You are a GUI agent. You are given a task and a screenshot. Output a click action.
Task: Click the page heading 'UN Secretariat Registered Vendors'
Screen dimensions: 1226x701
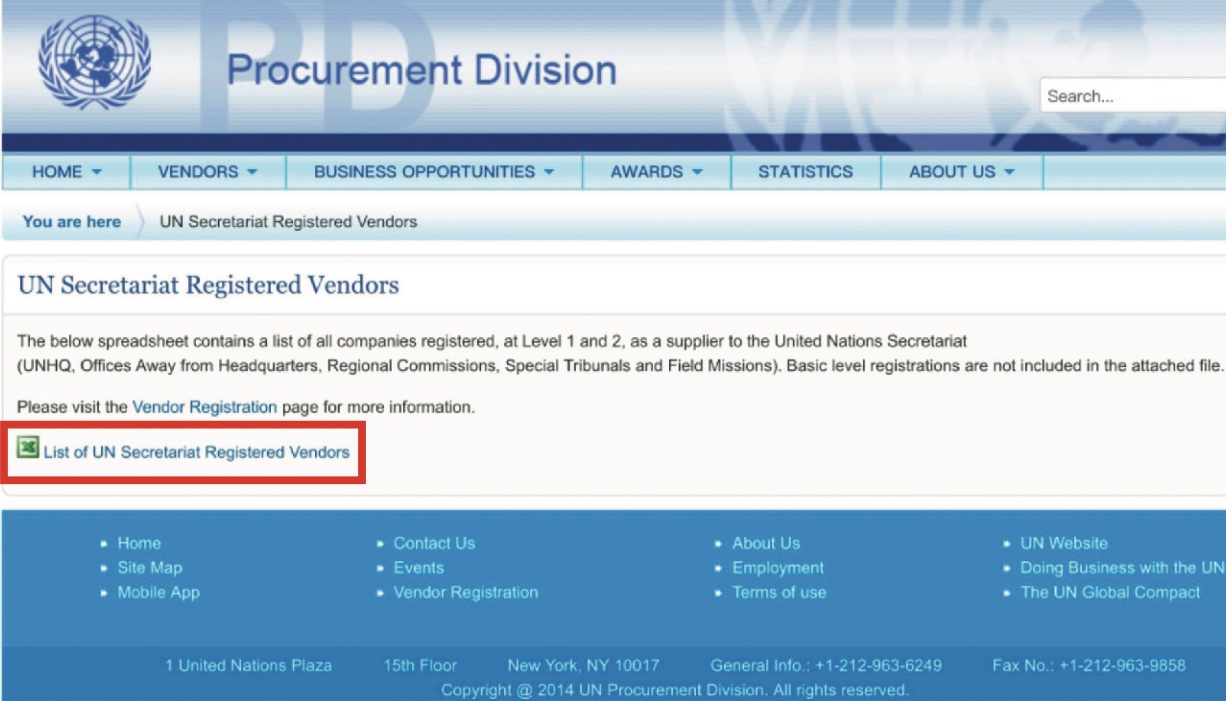tap(208, 285)
